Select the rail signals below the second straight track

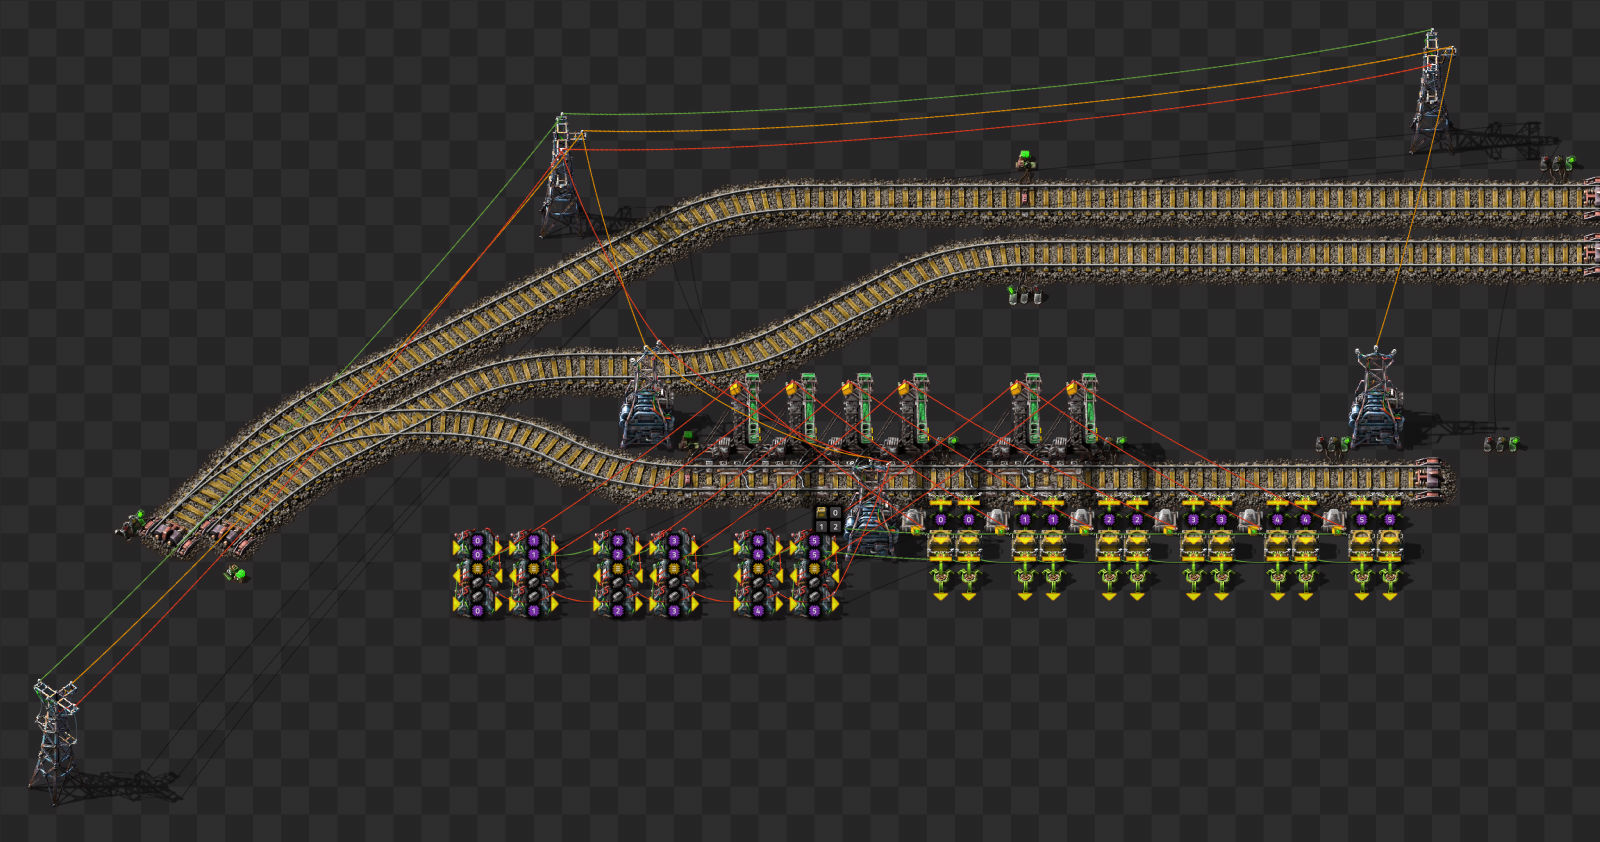tap(1024, 294)
